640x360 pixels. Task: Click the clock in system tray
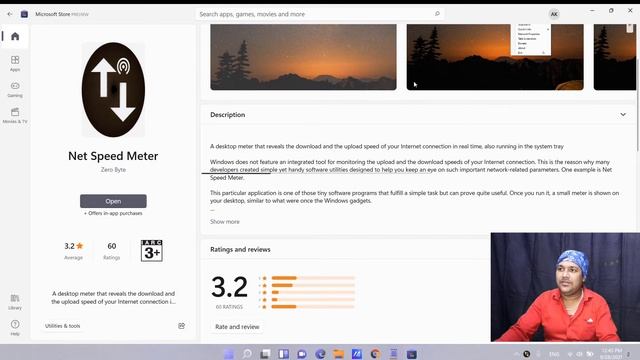pos(611,353)
